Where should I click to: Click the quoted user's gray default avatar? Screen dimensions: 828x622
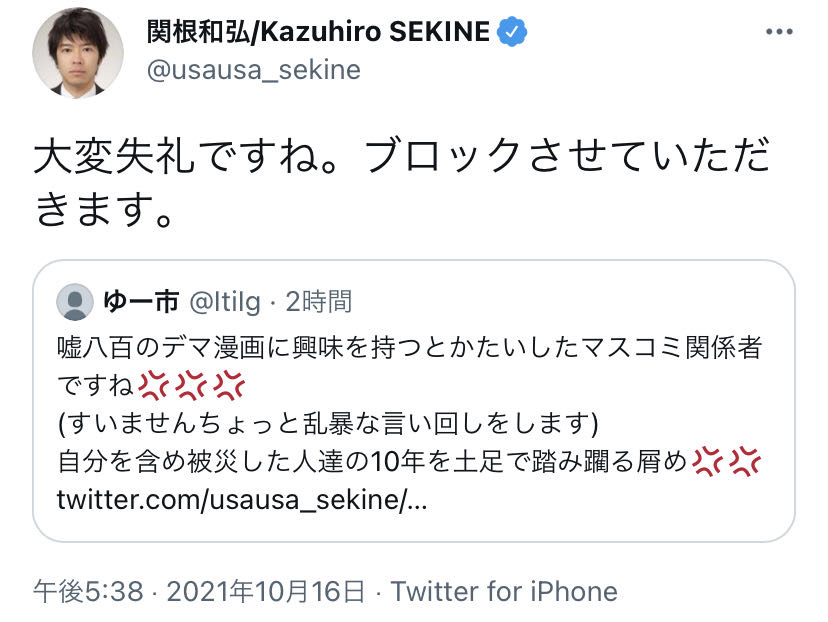[x=75, y=301]
